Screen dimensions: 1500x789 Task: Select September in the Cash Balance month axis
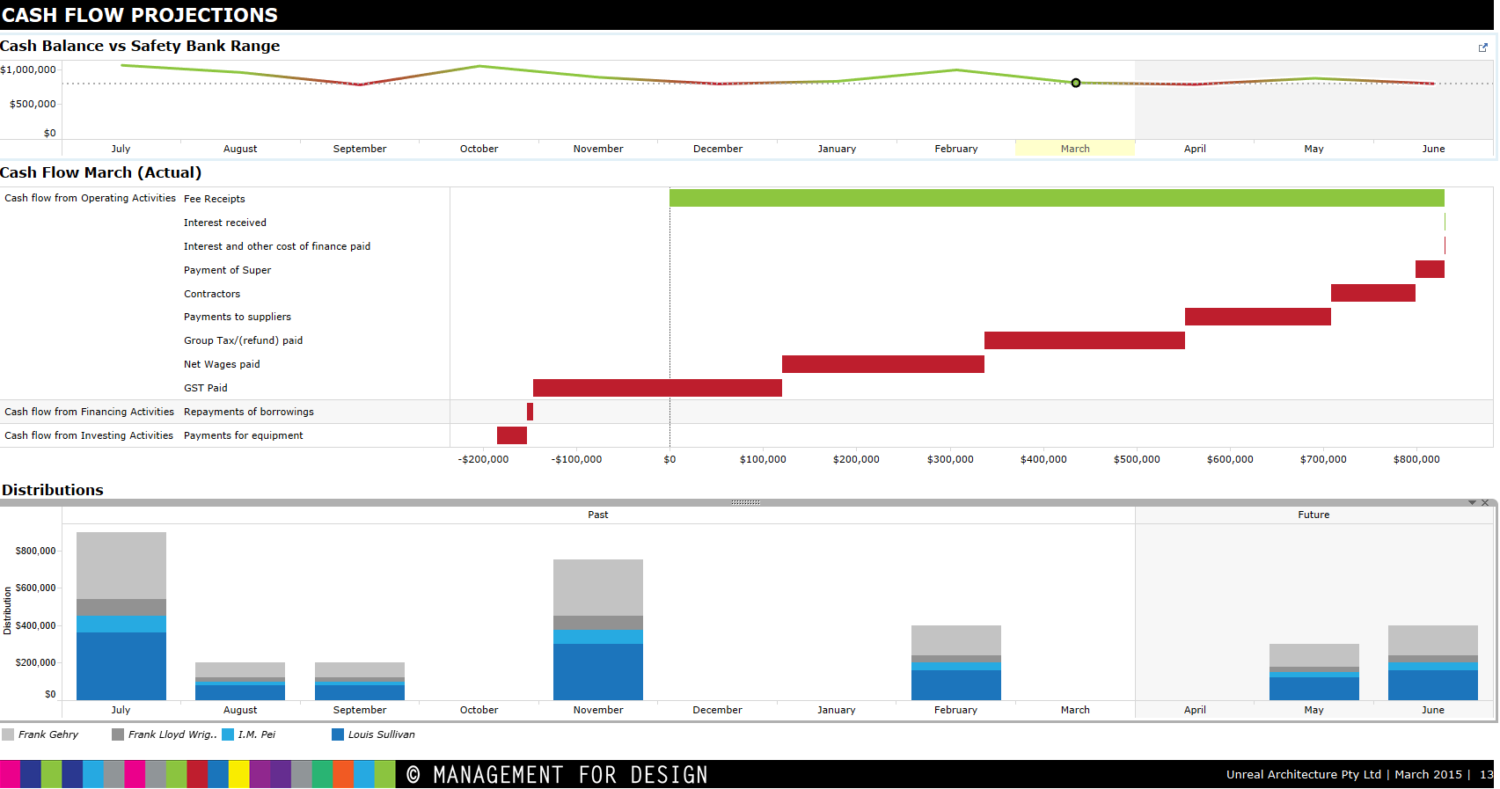360,148
